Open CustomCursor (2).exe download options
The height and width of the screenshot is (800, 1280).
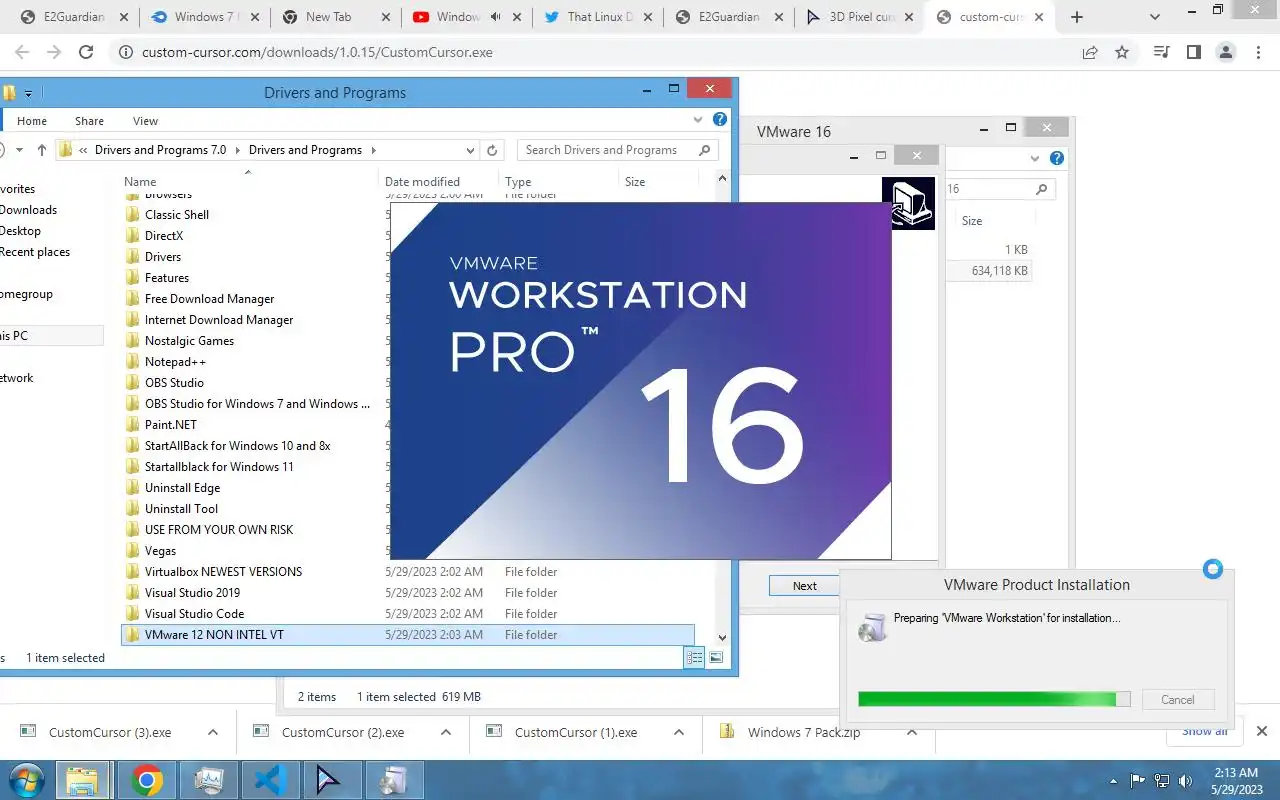click(x=446, y=732)
